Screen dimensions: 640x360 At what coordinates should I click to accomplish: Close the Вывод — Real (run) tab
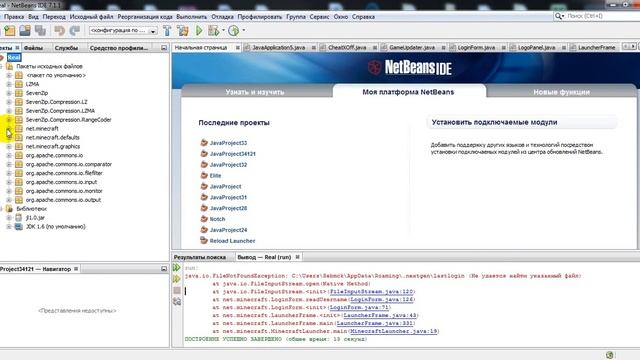(298, 257)
